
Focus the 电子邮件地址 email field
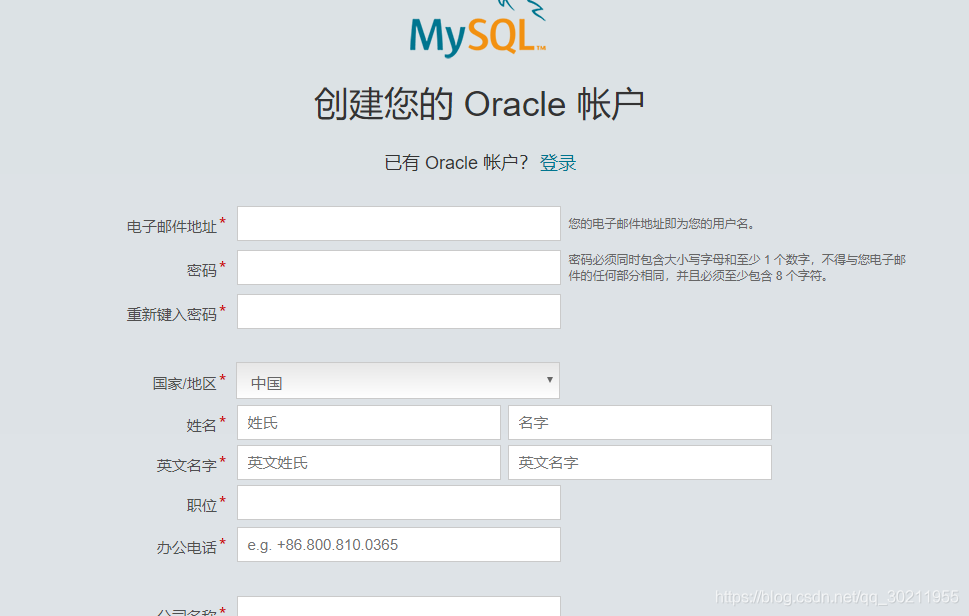tap(399, 224)
